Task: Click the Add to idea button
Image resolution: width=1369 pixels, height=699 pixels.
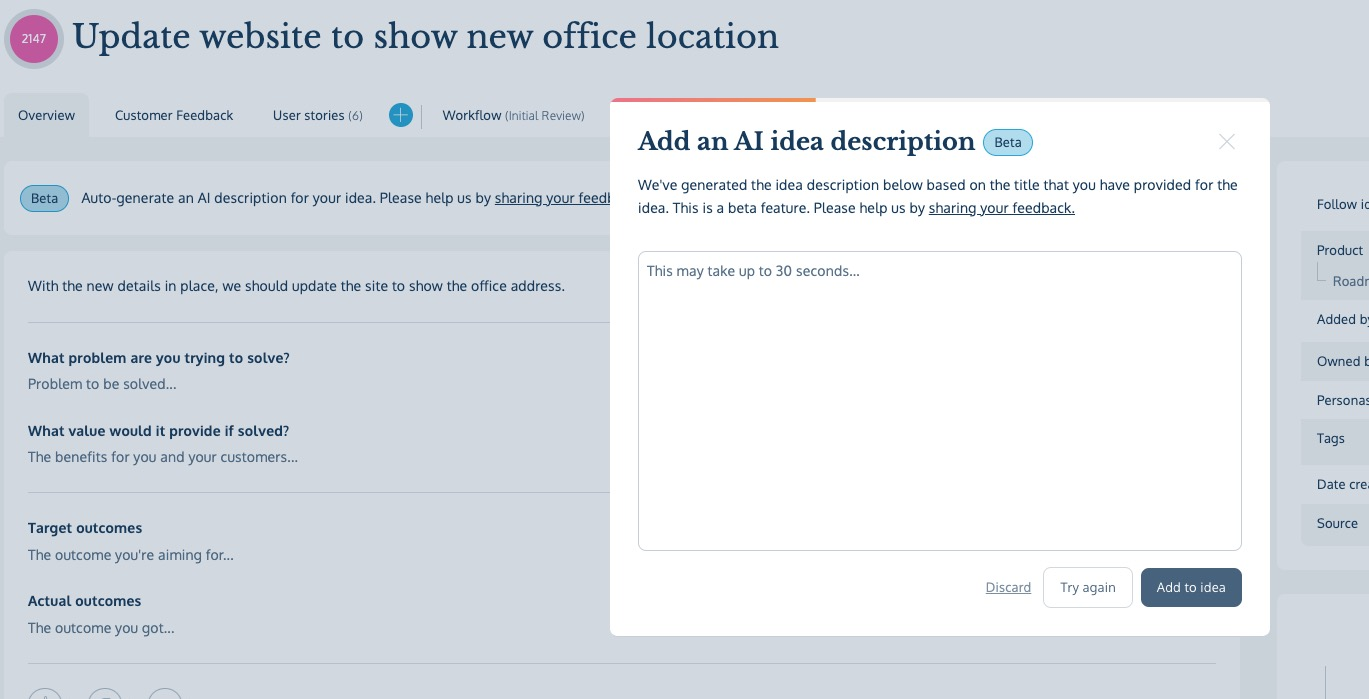Action: click(x=1191, y=587)
